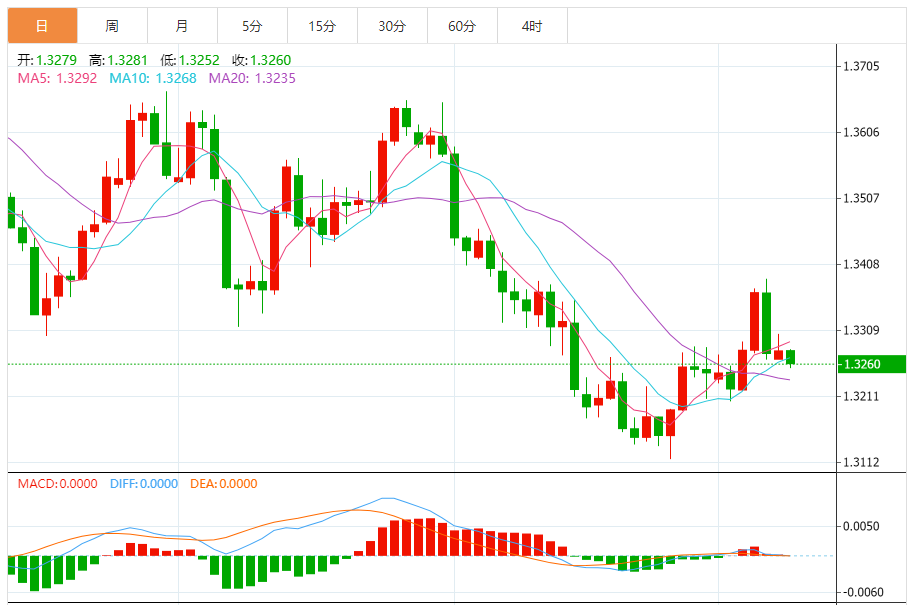The height and width of the screenshot is (605, 917).
Task: Click the 开:1.3279 open price value
Action: click(x=47, y=60)
